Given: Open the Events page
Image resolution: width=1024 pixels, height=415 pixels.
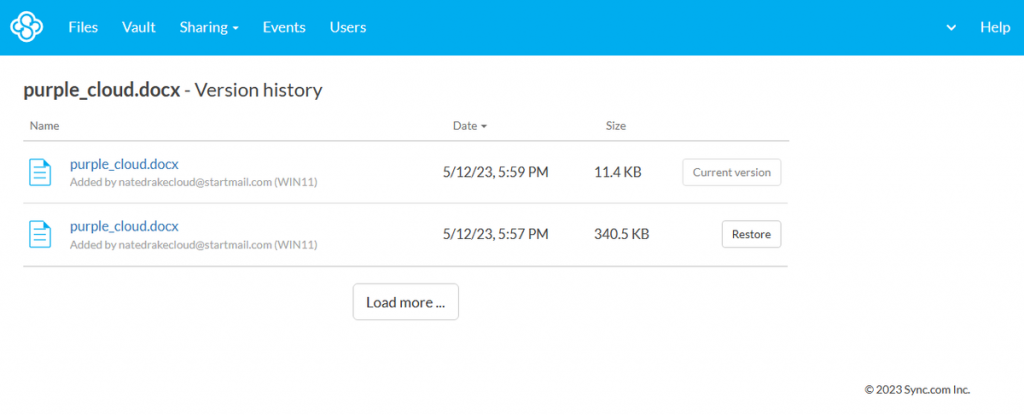Looking at the screenshot, I should click(284, 27).
